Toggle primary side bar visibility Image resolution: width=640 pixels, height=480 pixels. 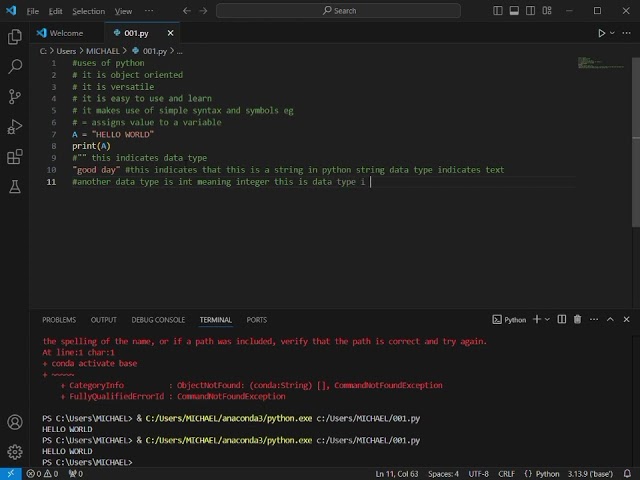click(498, 11)
